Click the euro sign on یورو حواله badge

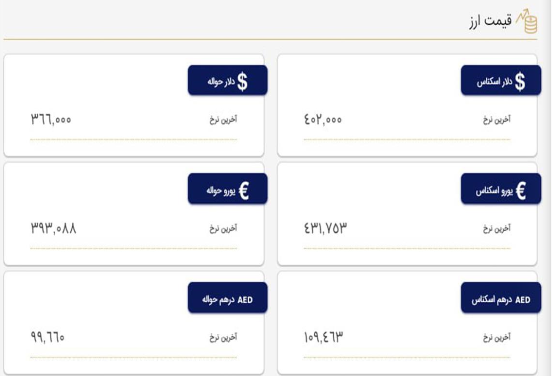click(244, 191)
